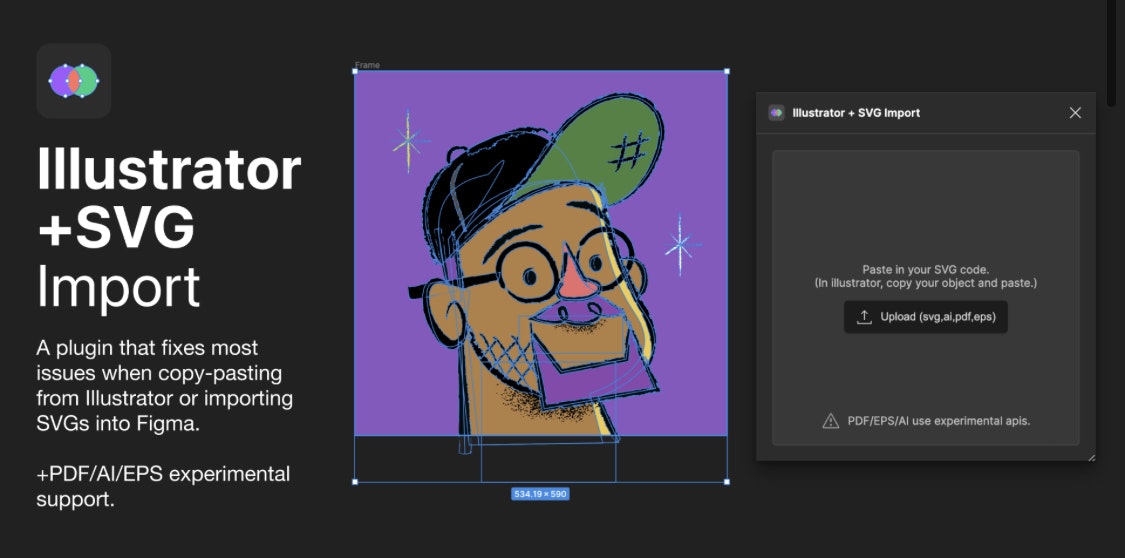
Task: Click the Paste in your SVG code area
Action: coord(926,276)
